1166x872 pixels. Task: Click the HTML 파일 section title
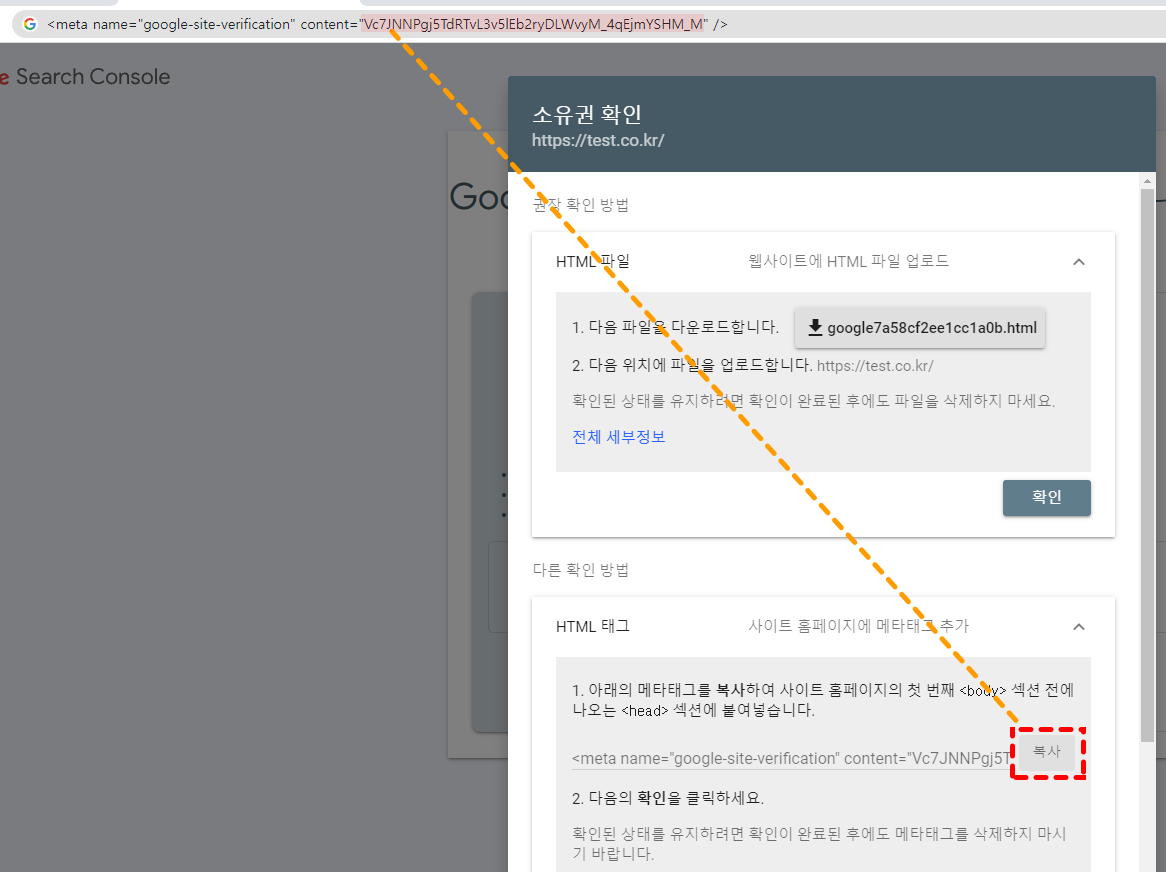tap(593, 262)
